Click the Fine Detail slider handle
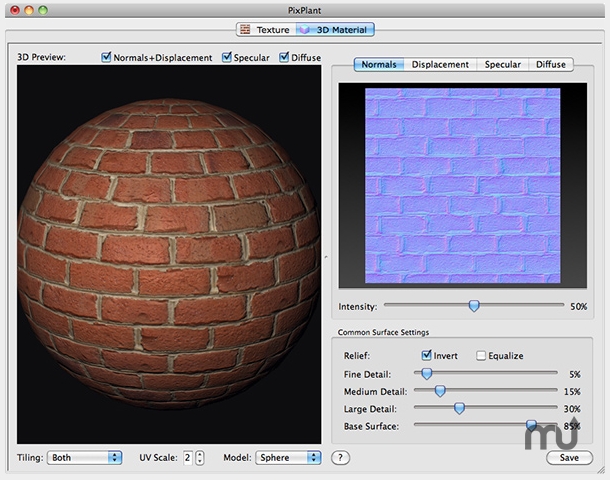The height and width of the screenshot is (480, 610). (426, 373)
